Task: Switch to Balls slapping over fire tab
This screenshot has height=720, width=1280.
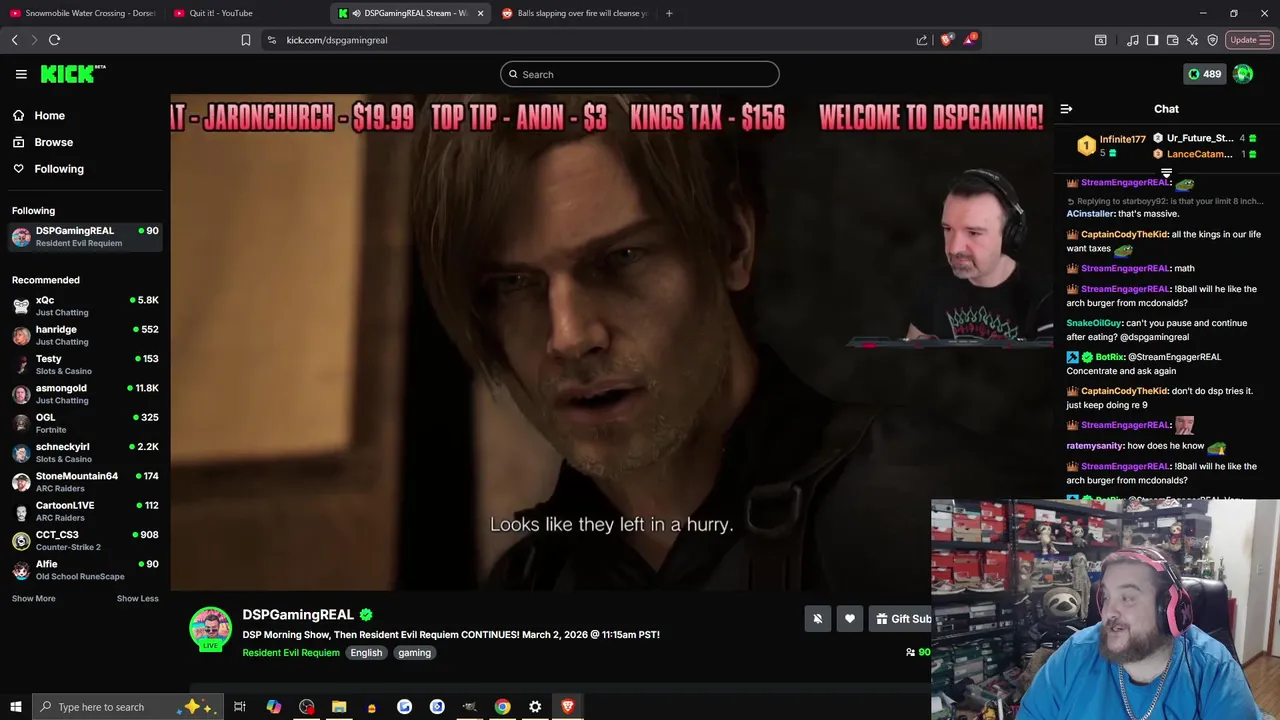Action: pyautogui.click(x=574, y=13)
